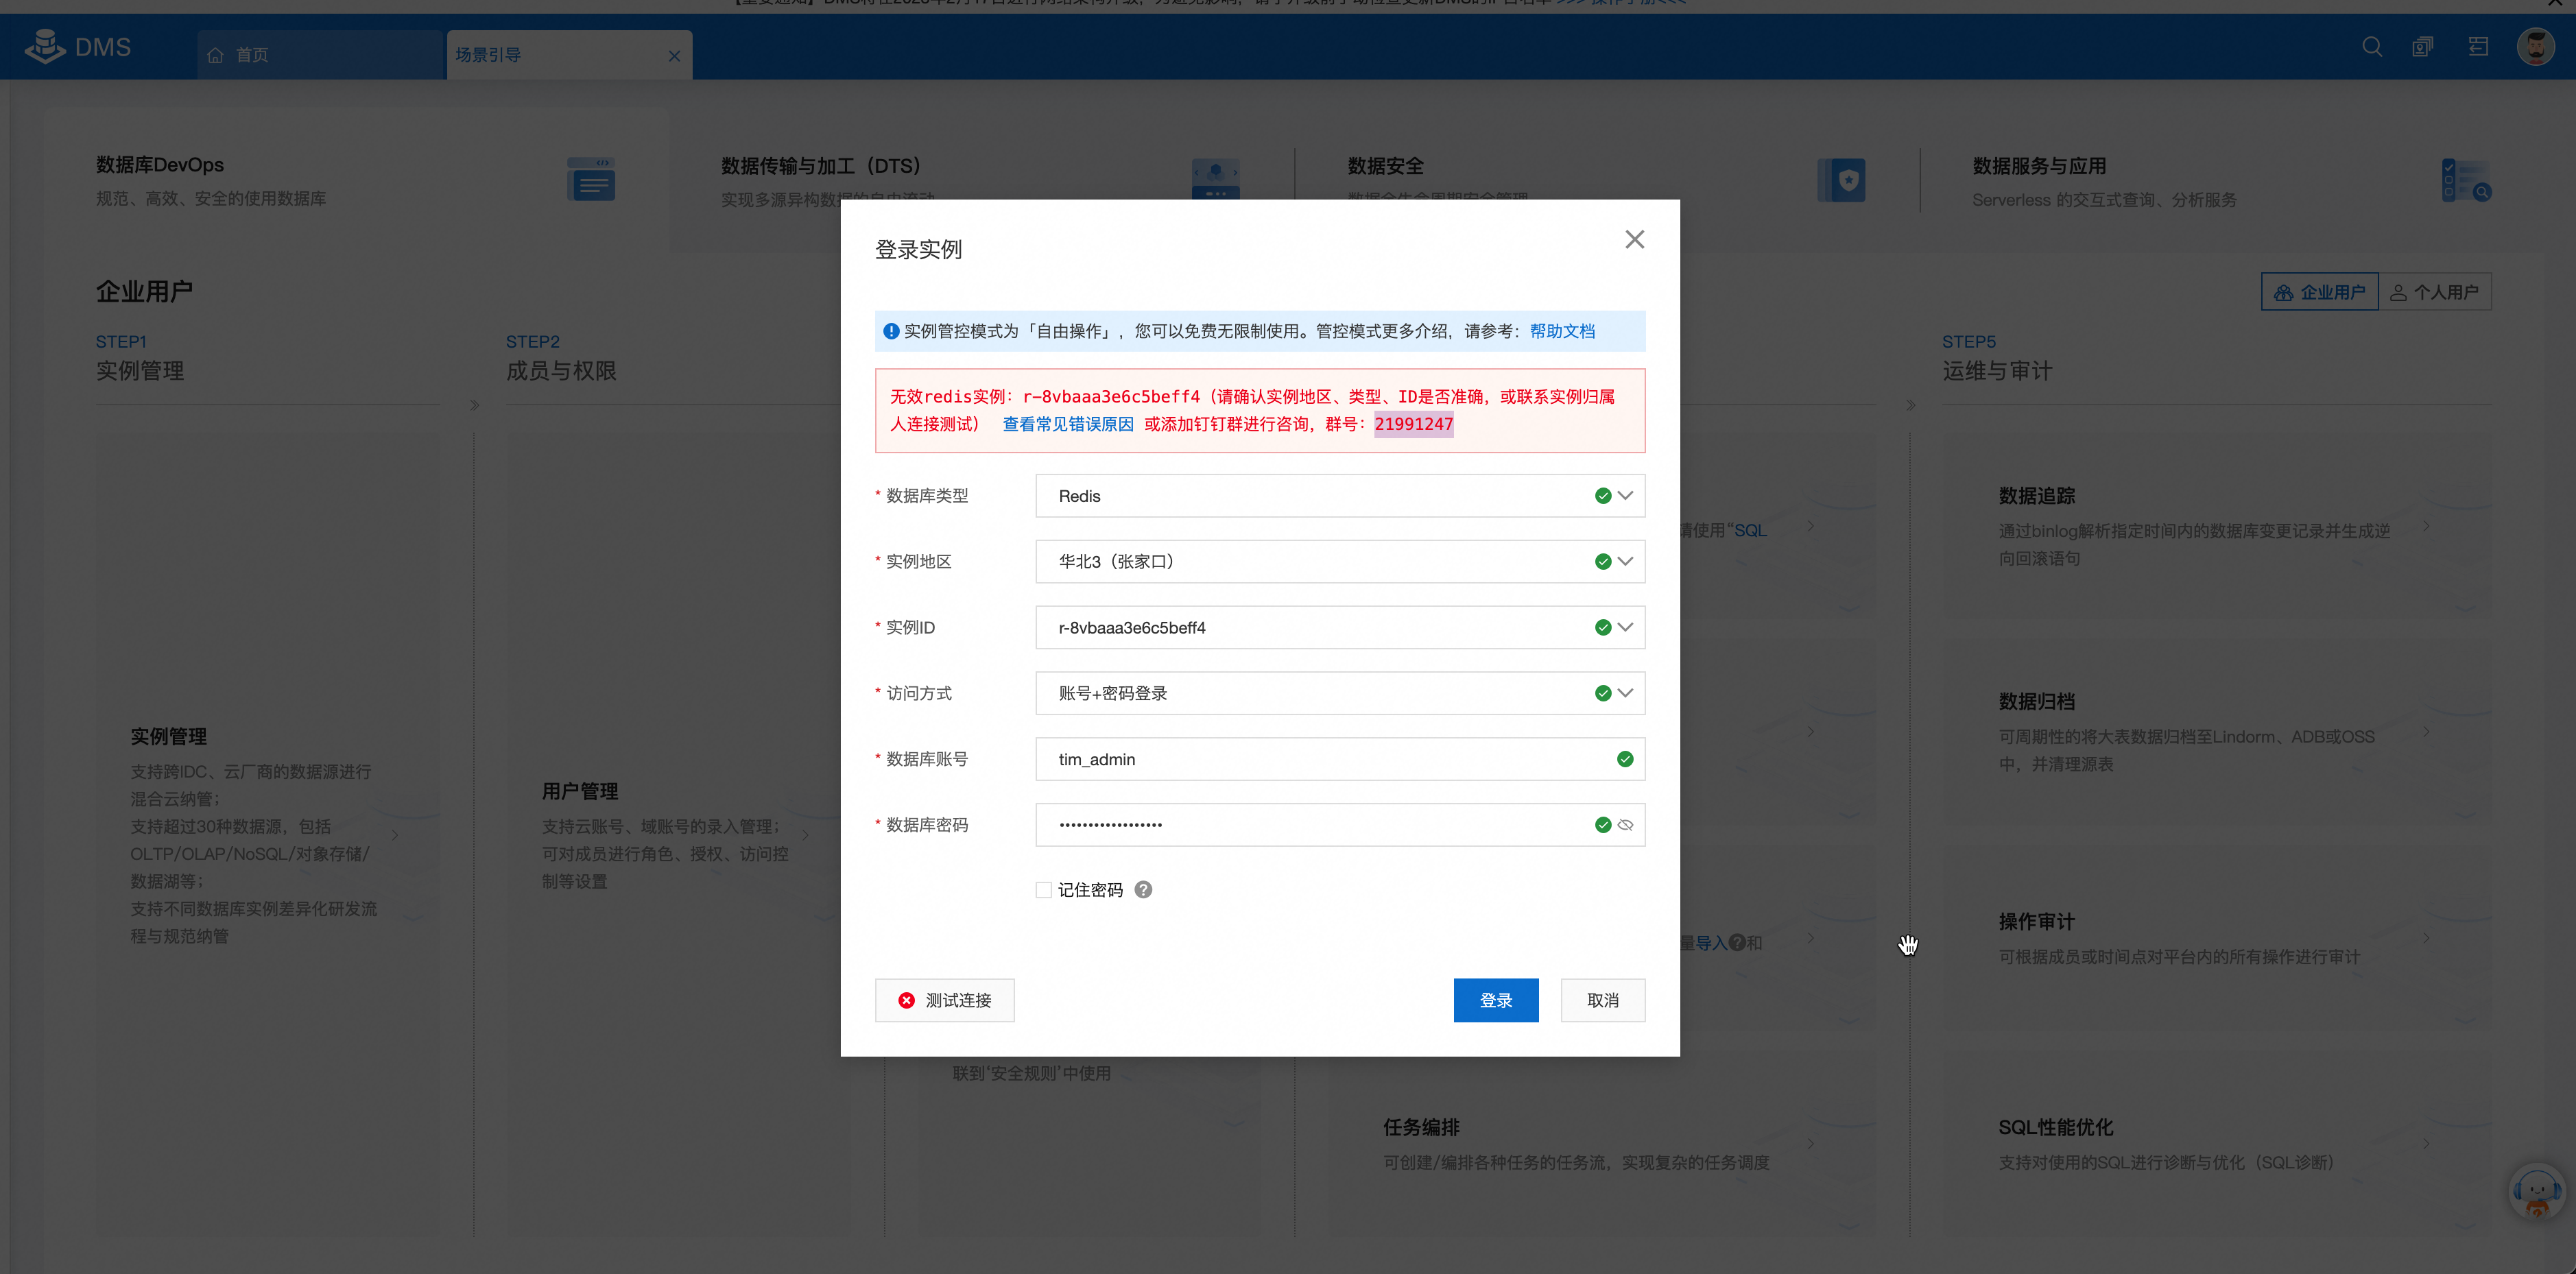
Task: Click the home icon on 首页 tab
Action: (215, 55)
